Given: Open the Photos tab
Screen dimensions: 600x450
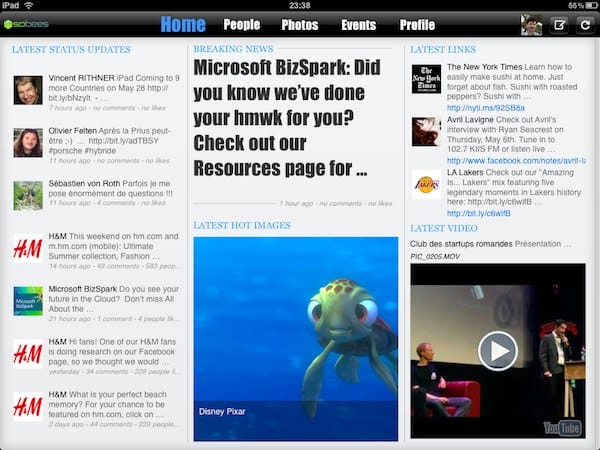Looking at the screenshot, I should [299, 25].
